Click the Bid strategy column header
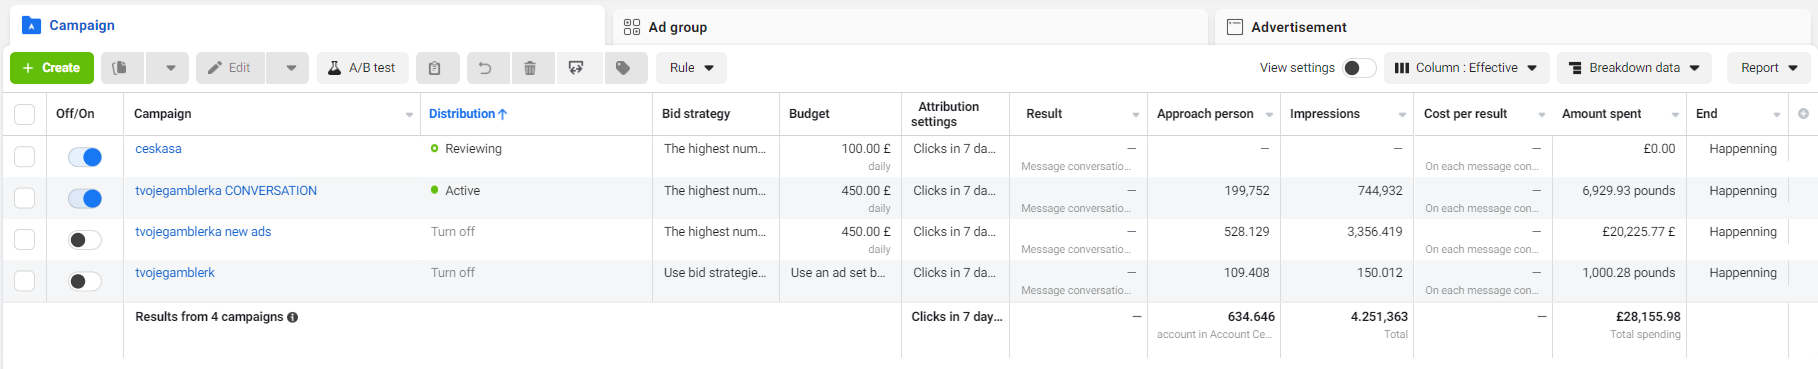Screen dimensions: 1818x369 pyautogui.click(x=696, y=114)
